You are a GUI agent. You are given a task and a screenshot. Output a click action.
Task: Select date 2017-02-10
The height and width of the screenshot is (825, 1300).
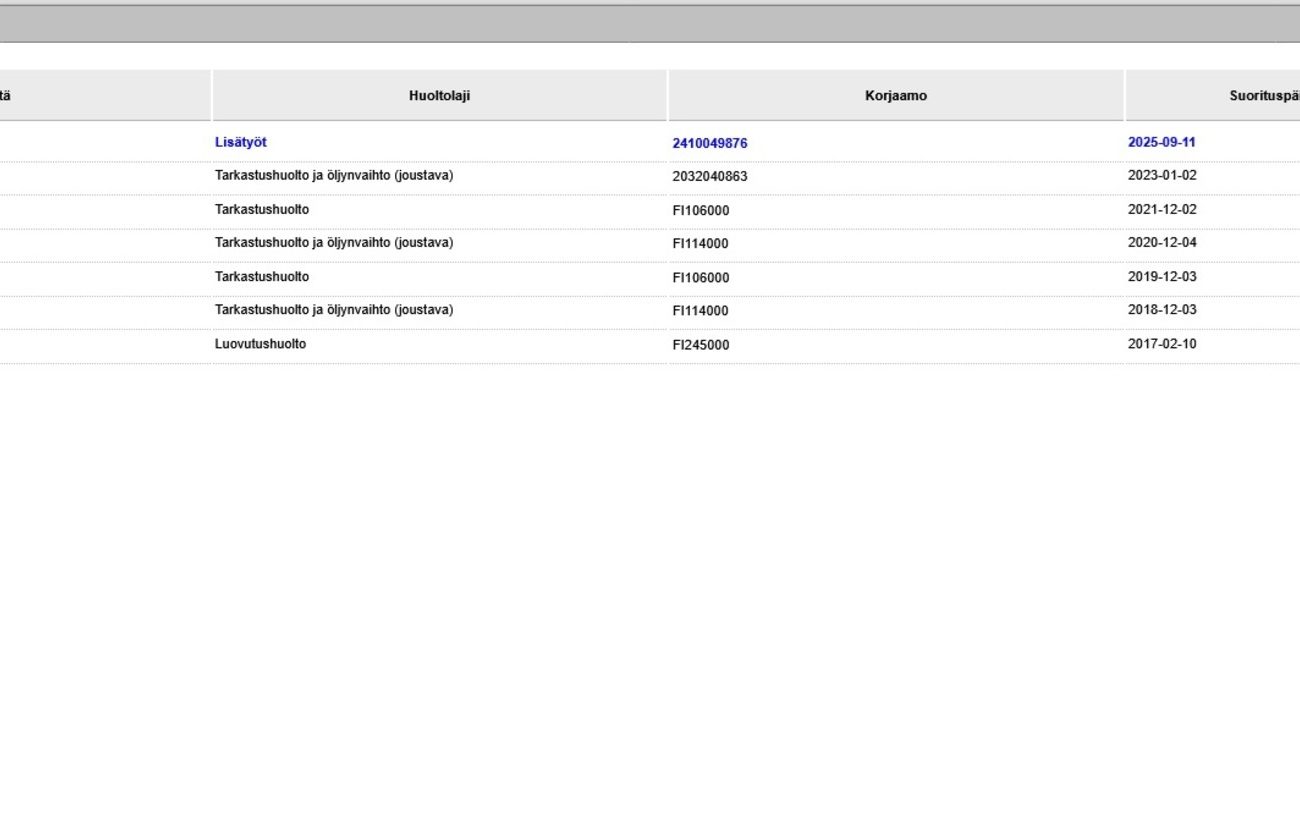(x=1162, y=344)
